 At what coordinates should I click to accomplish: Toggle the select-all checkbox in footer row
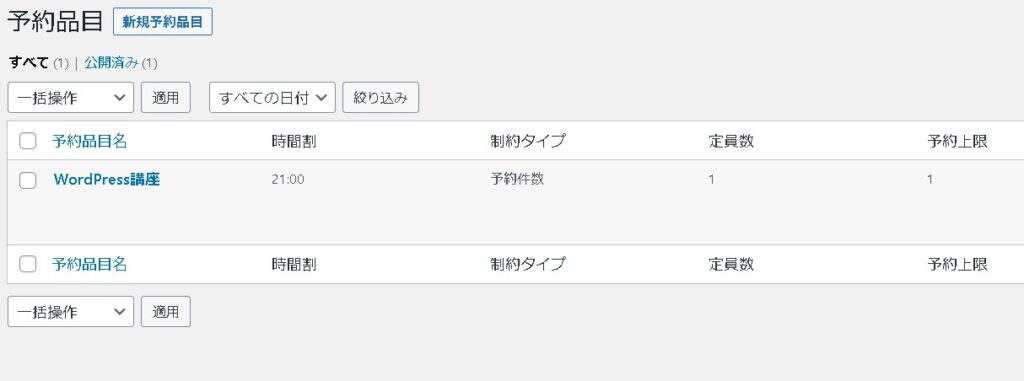(x=27, y=264)
